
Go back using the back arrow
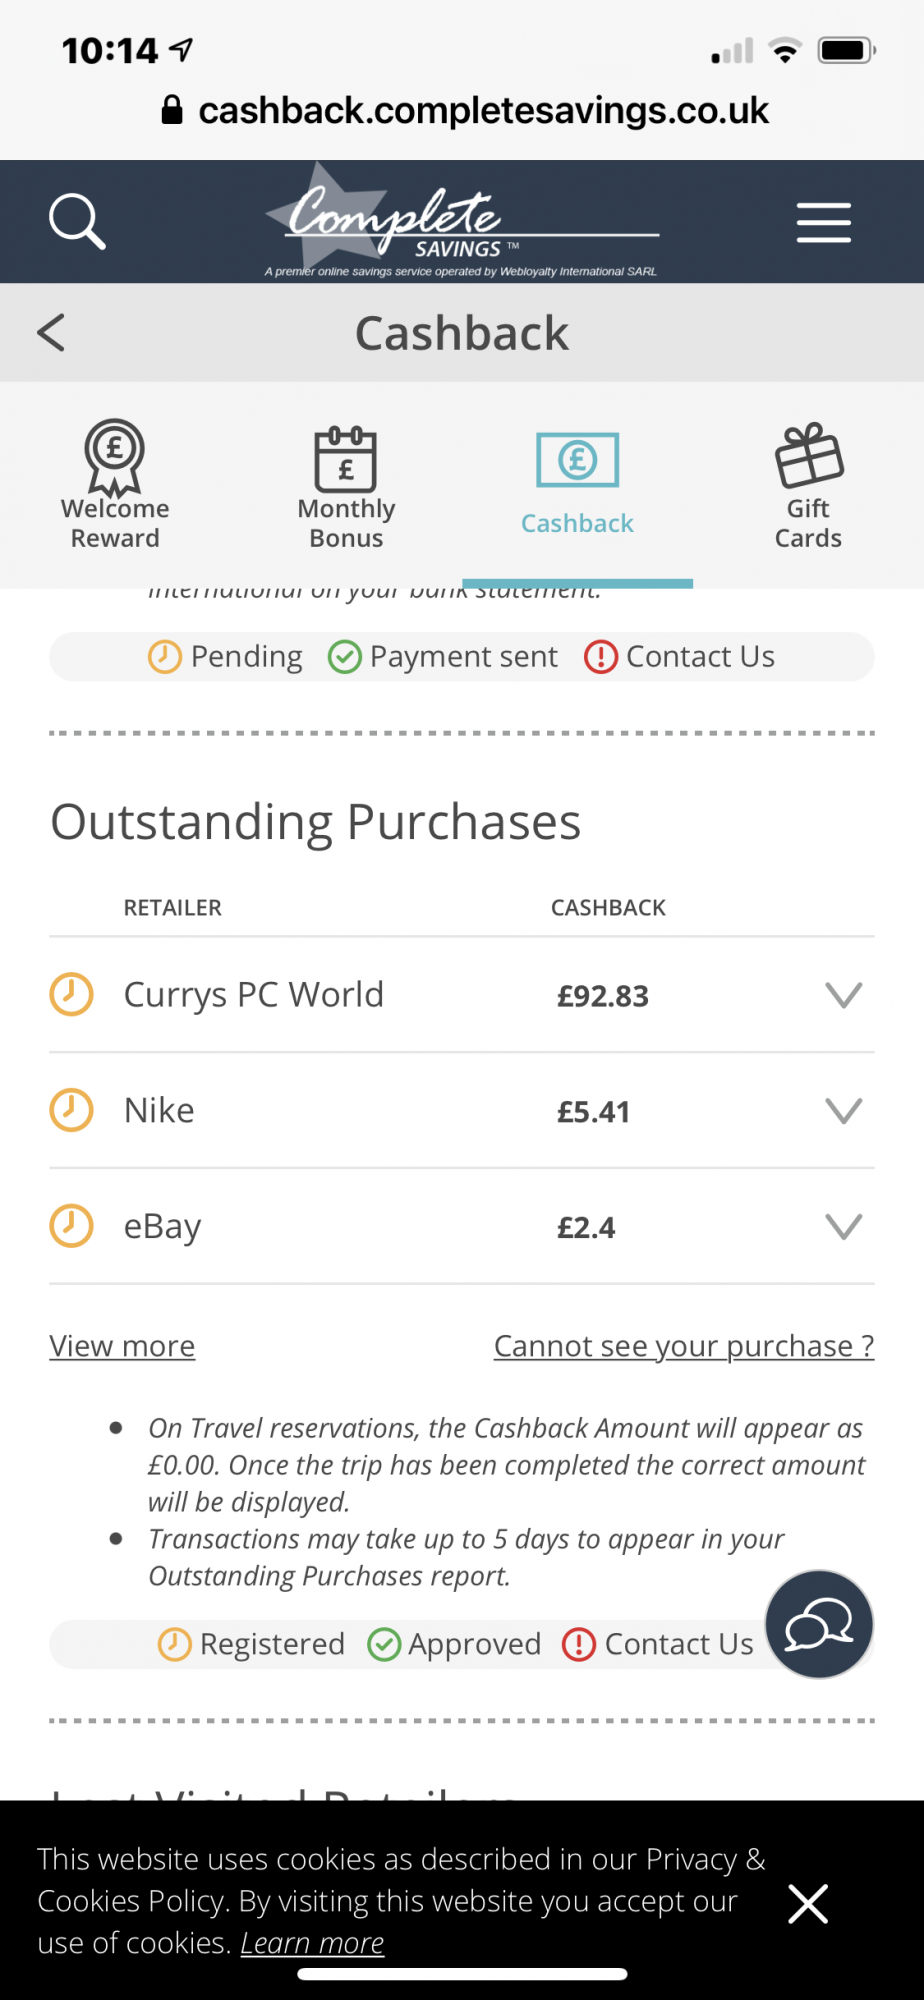point(51,333)
